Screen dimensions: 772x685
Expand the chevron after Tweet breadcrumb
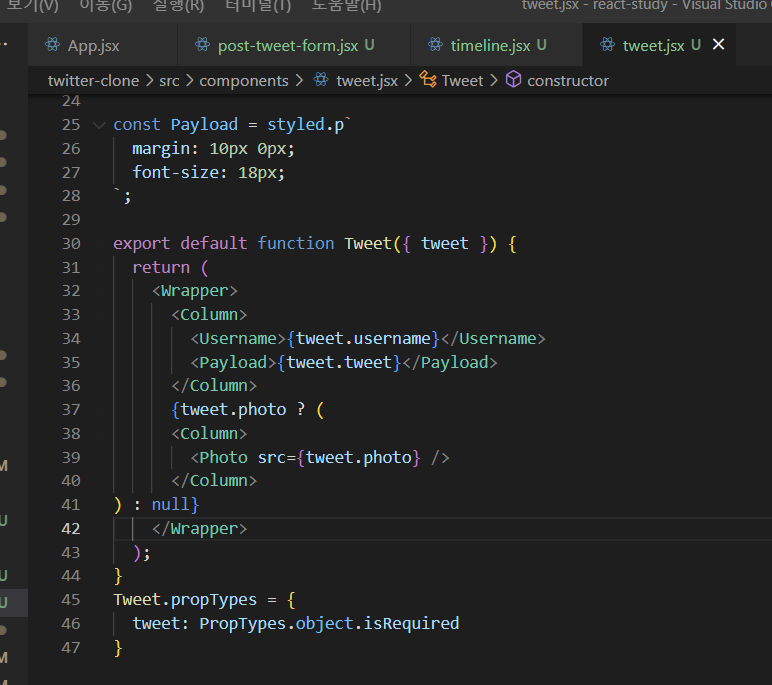[x=494, y=81]
